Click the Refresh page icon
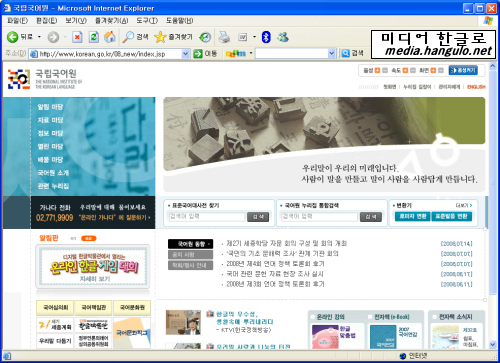This screenshot has height=363, width=500. (x=94, y=37)
